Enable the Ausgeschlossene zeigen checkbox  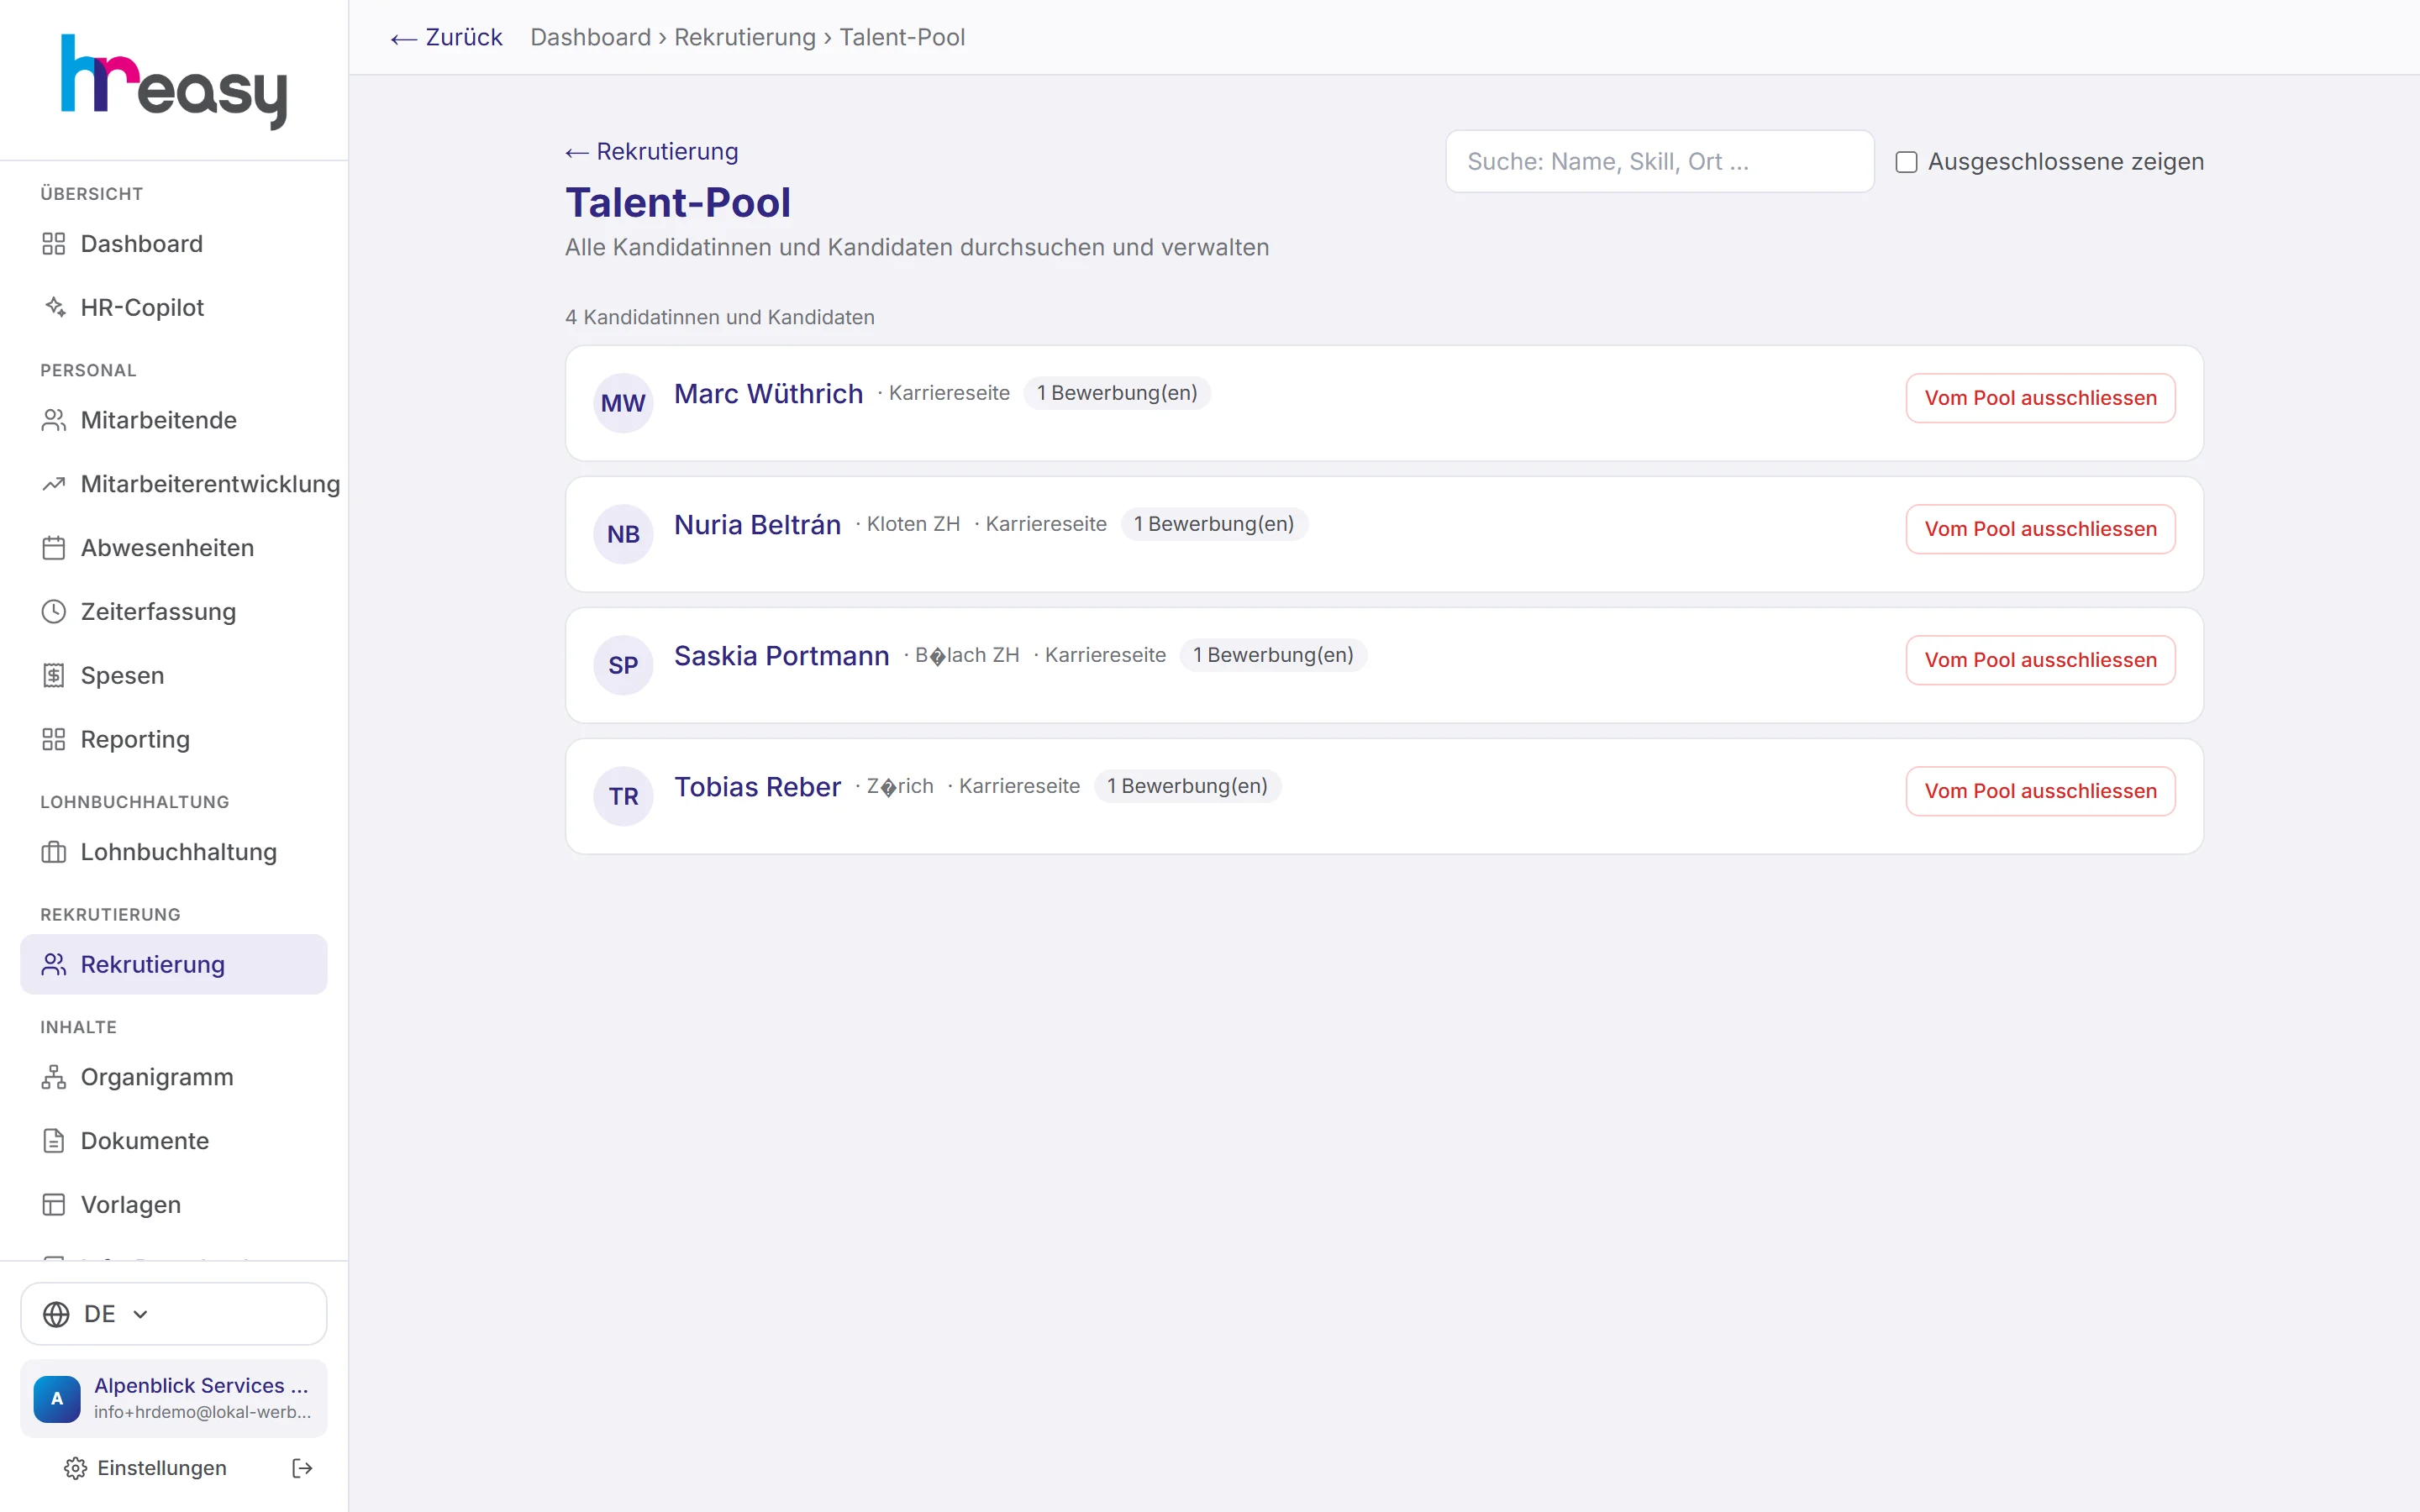click(1906, 162)
